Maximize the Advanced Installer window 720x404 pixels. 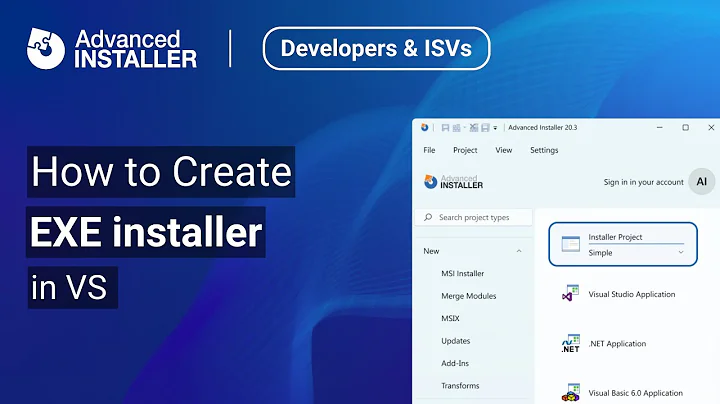pos(686,128)
